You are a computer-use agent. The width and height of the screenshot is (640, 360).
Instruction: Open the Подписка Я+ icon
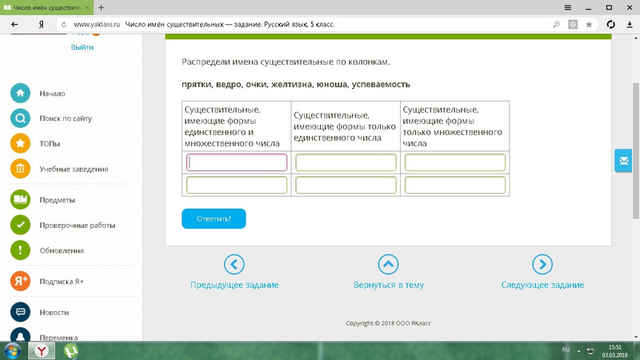20,281
